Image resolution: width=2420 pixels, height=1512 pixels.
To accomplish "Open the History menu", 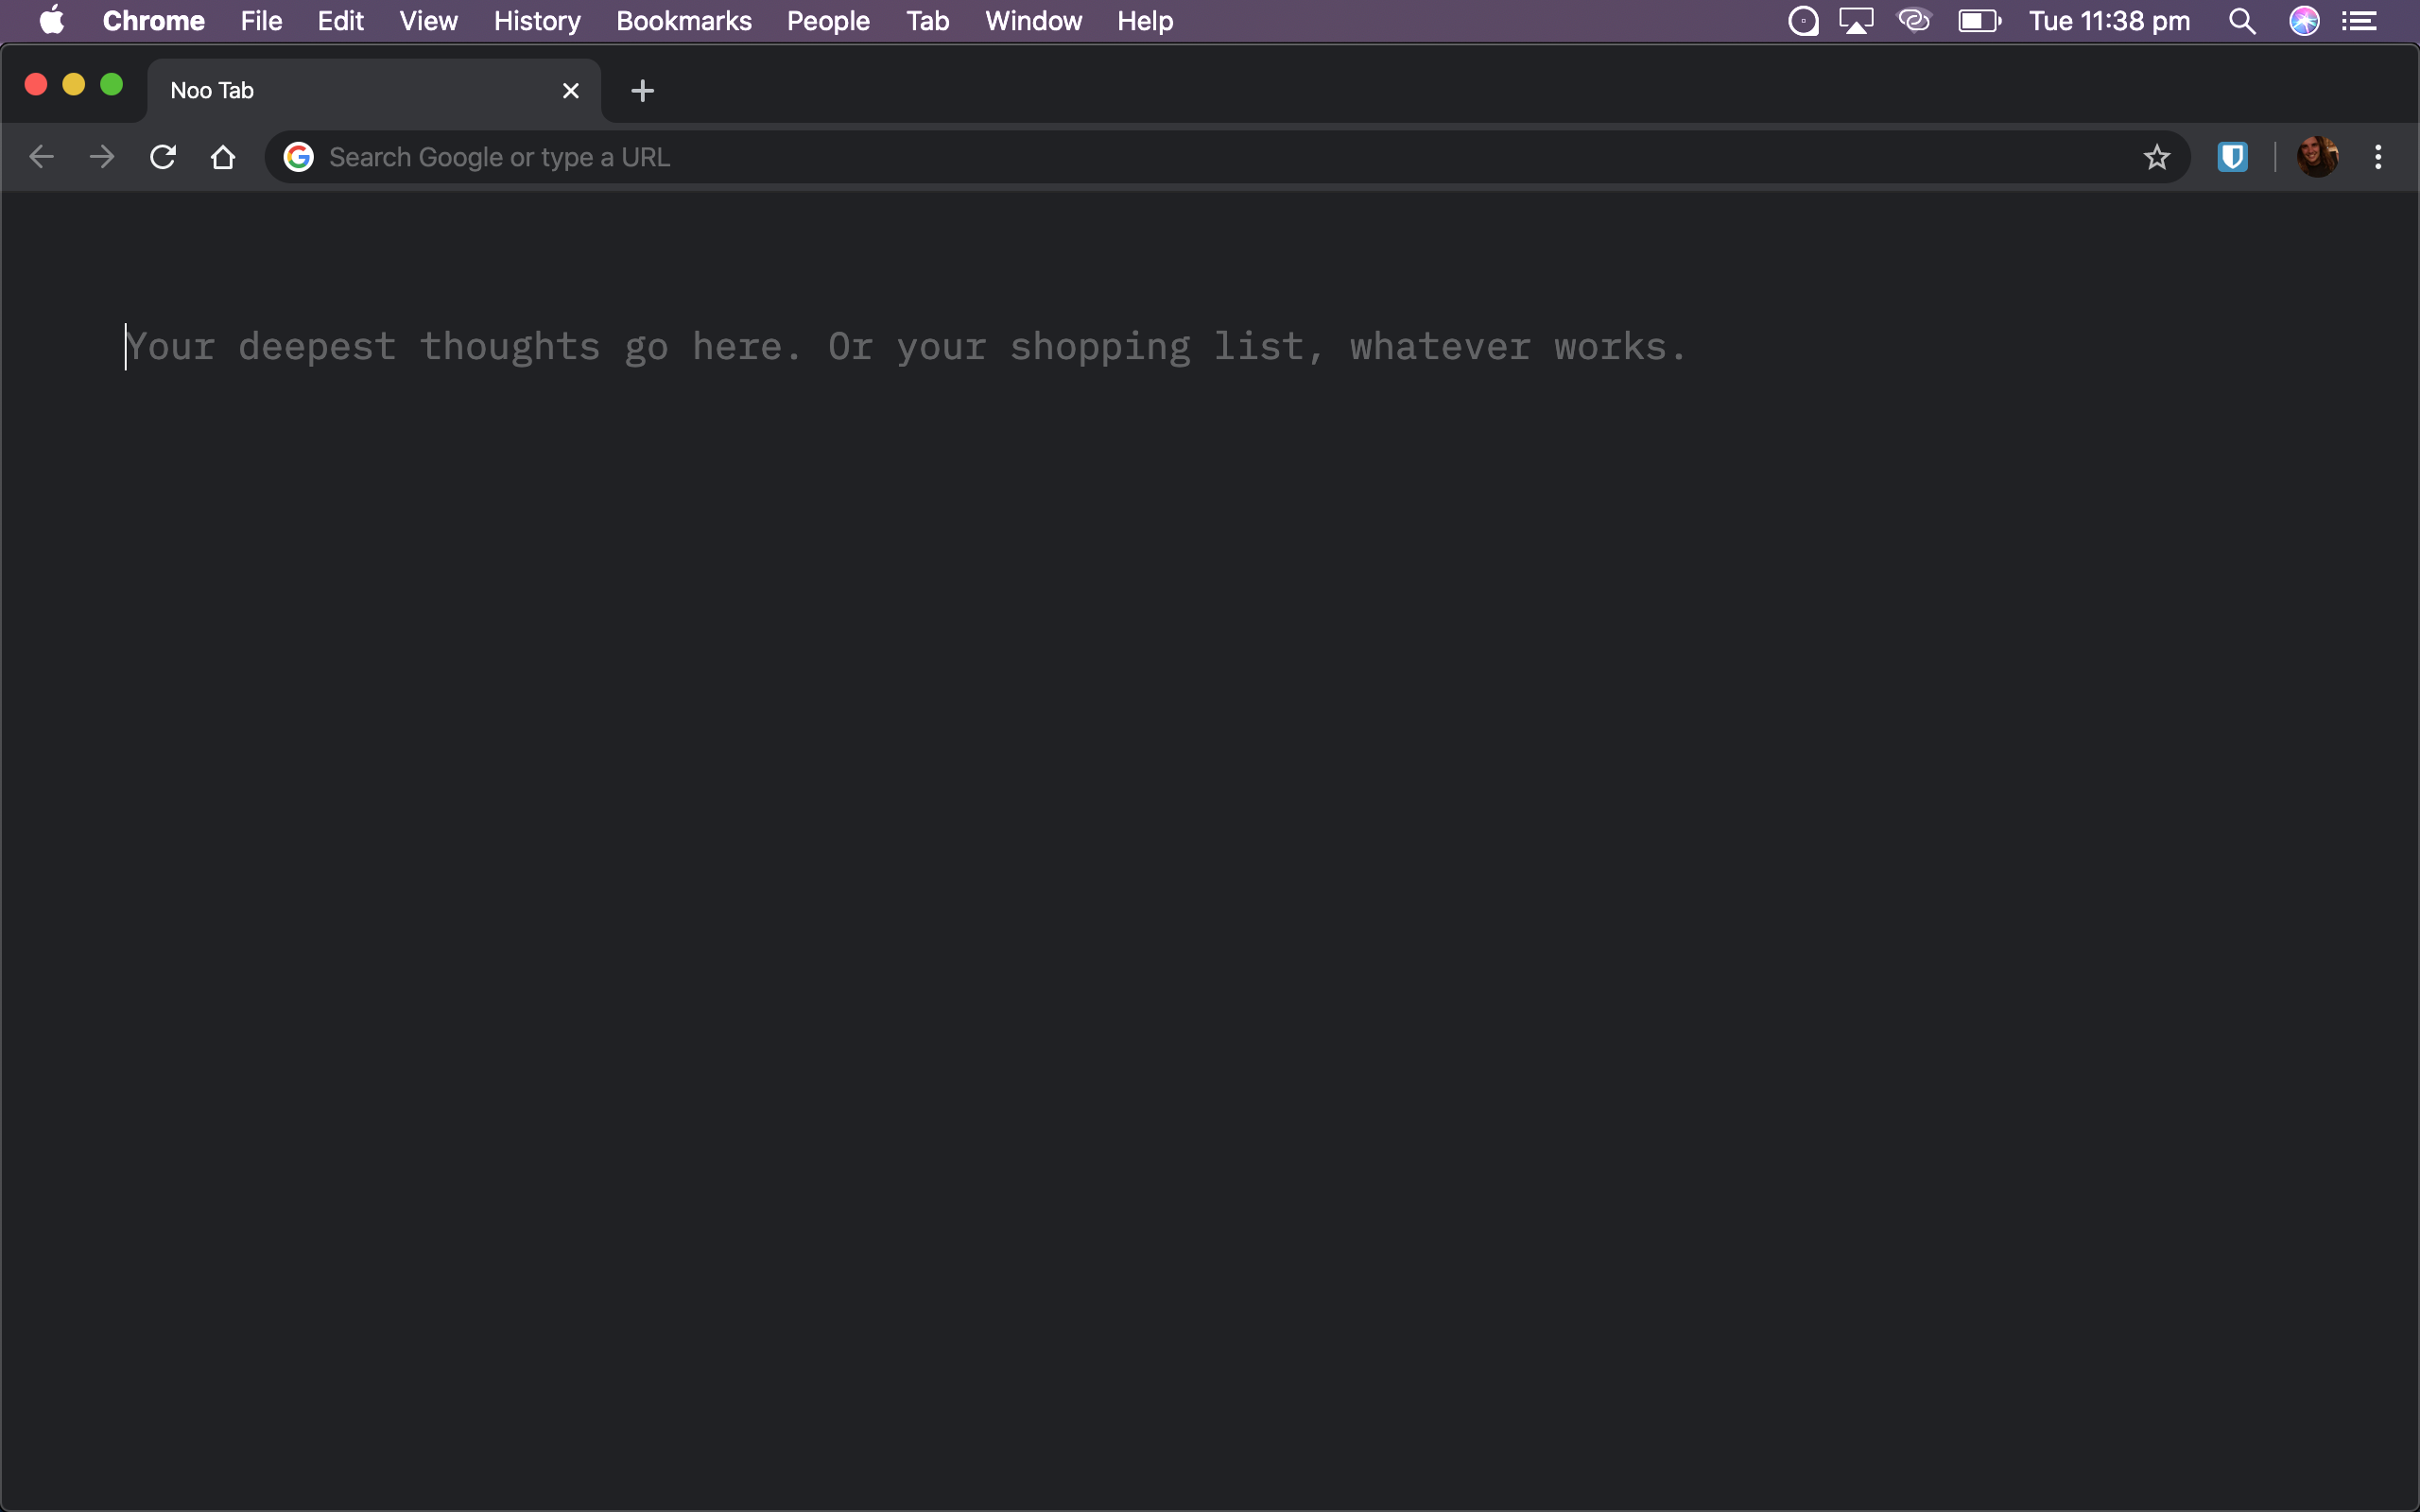I will (x=537, y=21).
